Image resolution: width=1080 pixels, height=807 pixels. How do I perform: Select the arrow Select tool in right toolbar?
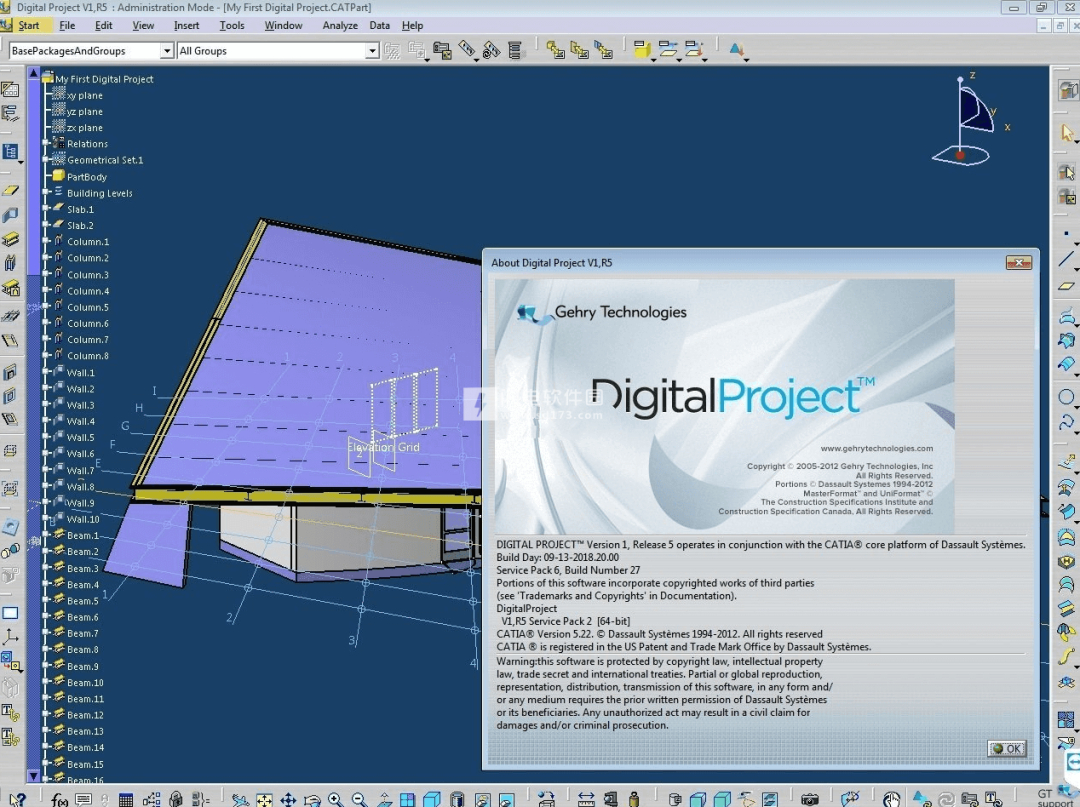[x=1067, y=132]
